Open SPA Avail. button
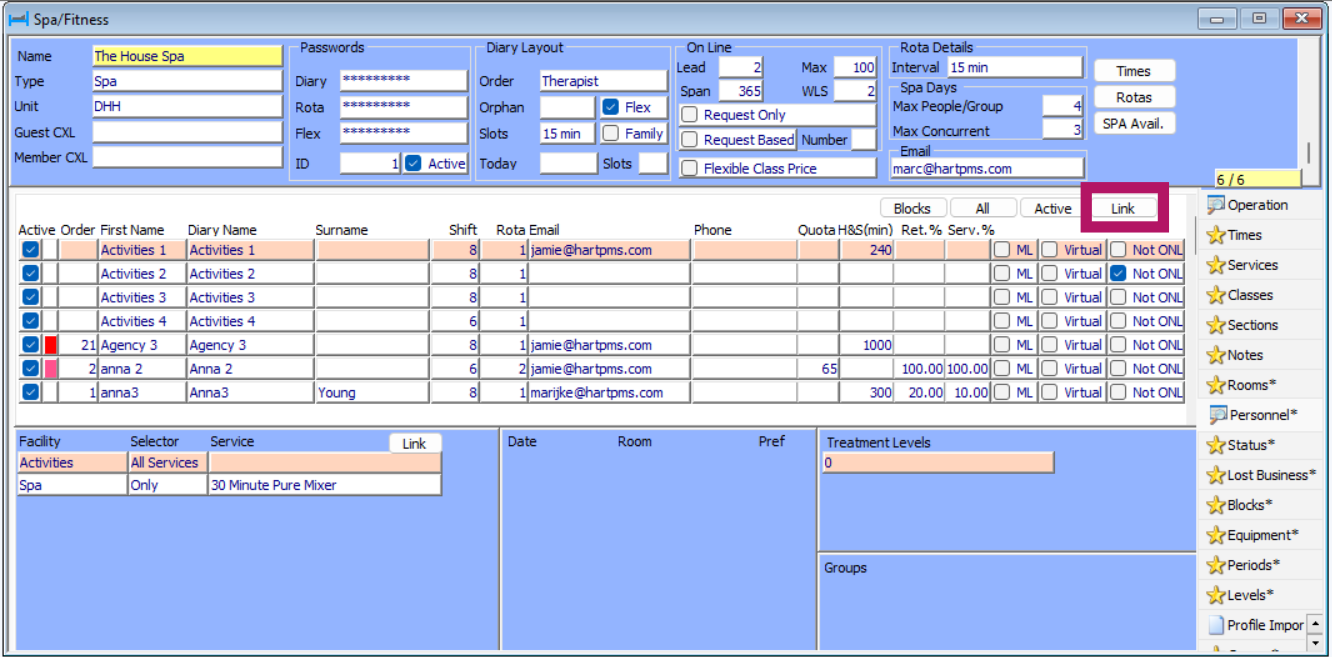The height and width of the screenshot is (657, 1332). (x=1133, y=124)
